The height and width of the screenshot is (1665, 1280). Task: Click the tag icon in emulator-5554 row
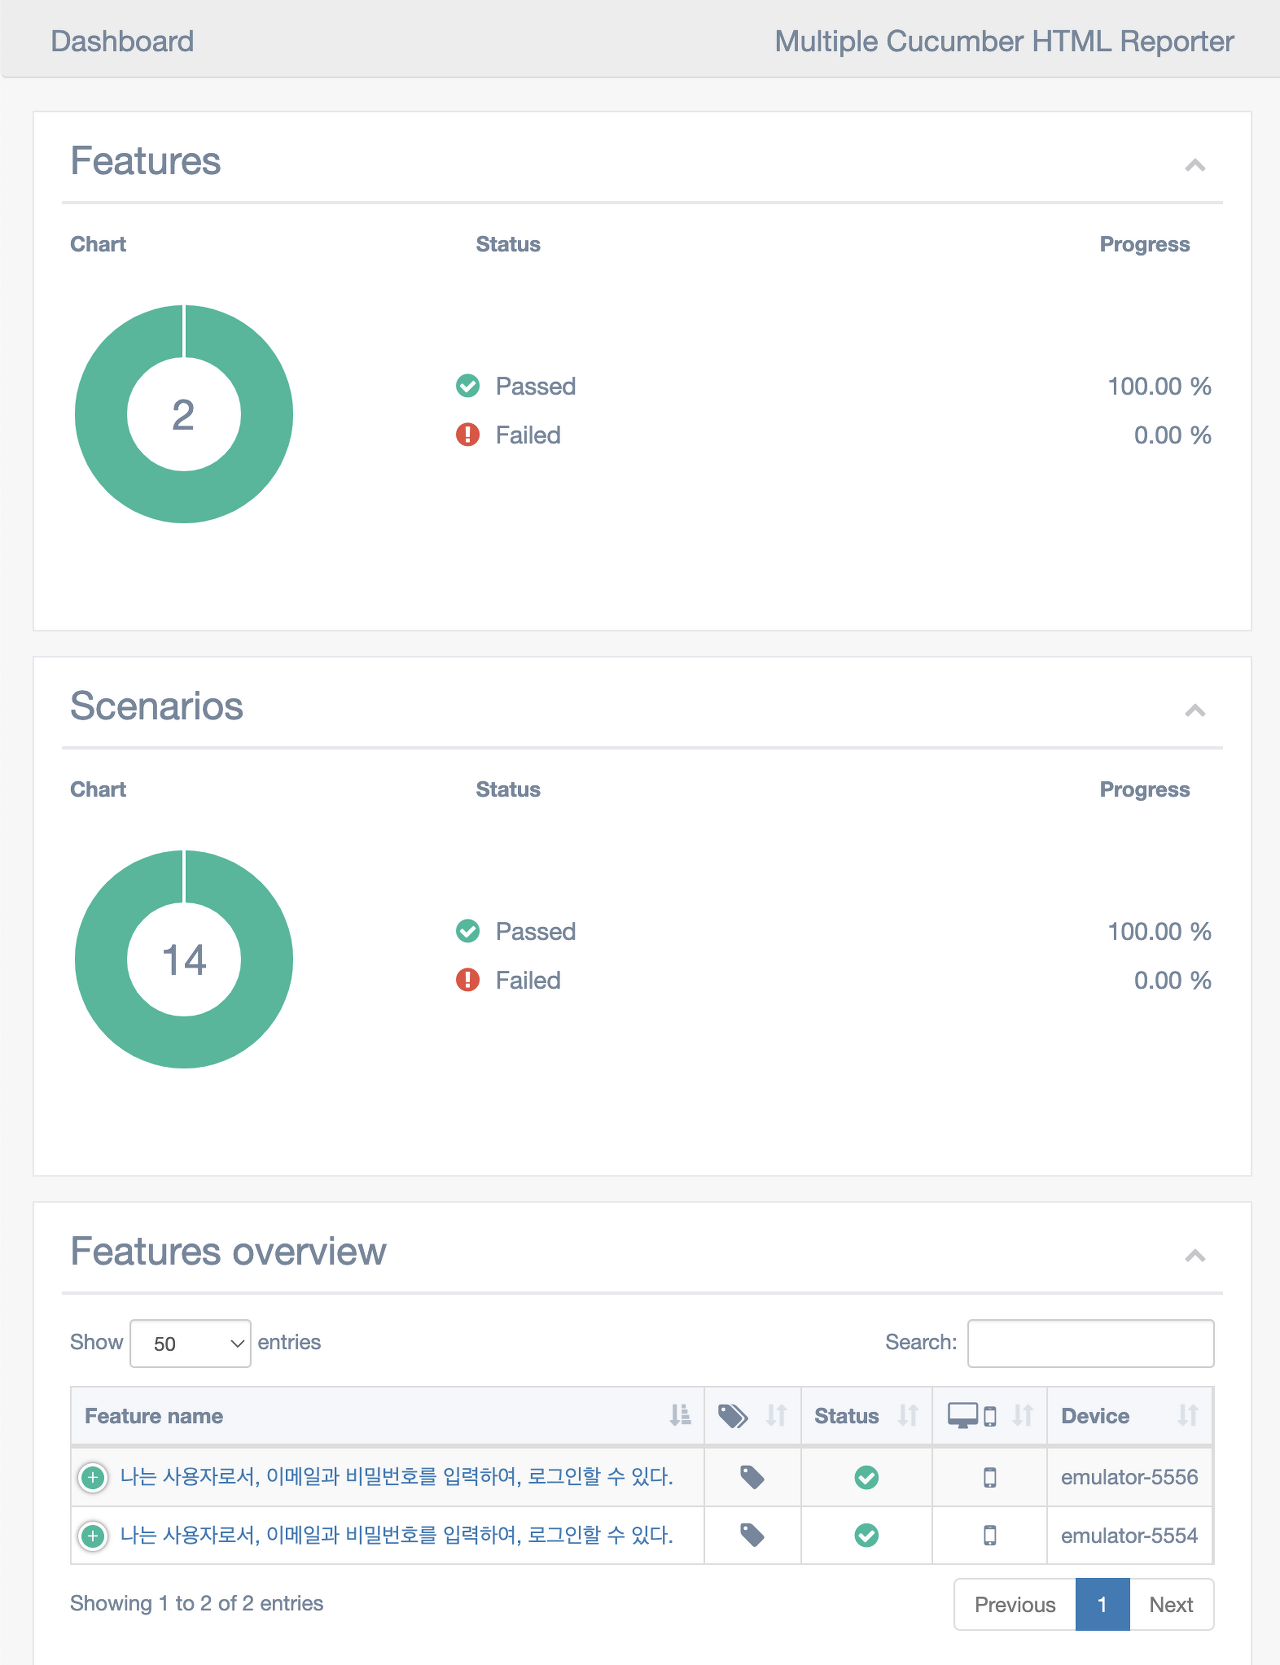pos(752,1535)
